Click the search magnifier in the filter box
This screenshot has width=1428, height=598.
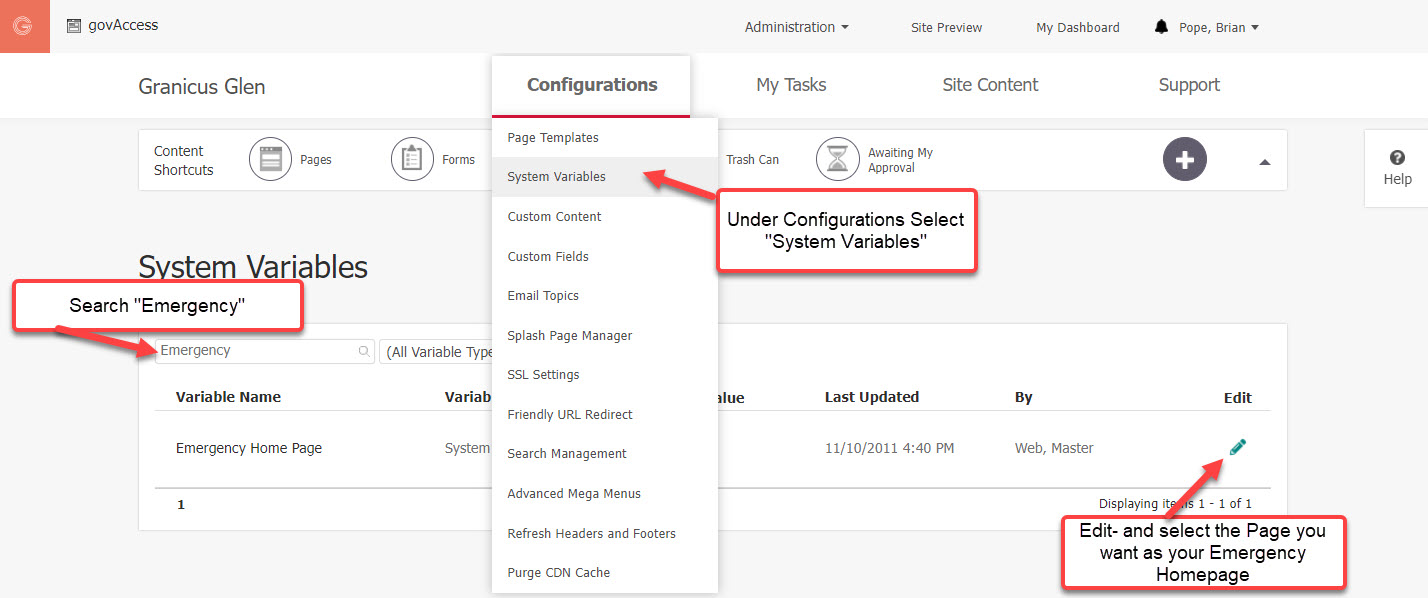tap(364, 352)
